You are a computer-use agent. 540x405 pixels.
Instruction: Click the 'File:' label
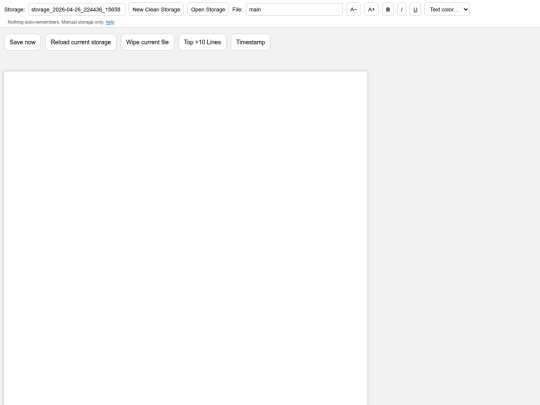click(237, 9)
